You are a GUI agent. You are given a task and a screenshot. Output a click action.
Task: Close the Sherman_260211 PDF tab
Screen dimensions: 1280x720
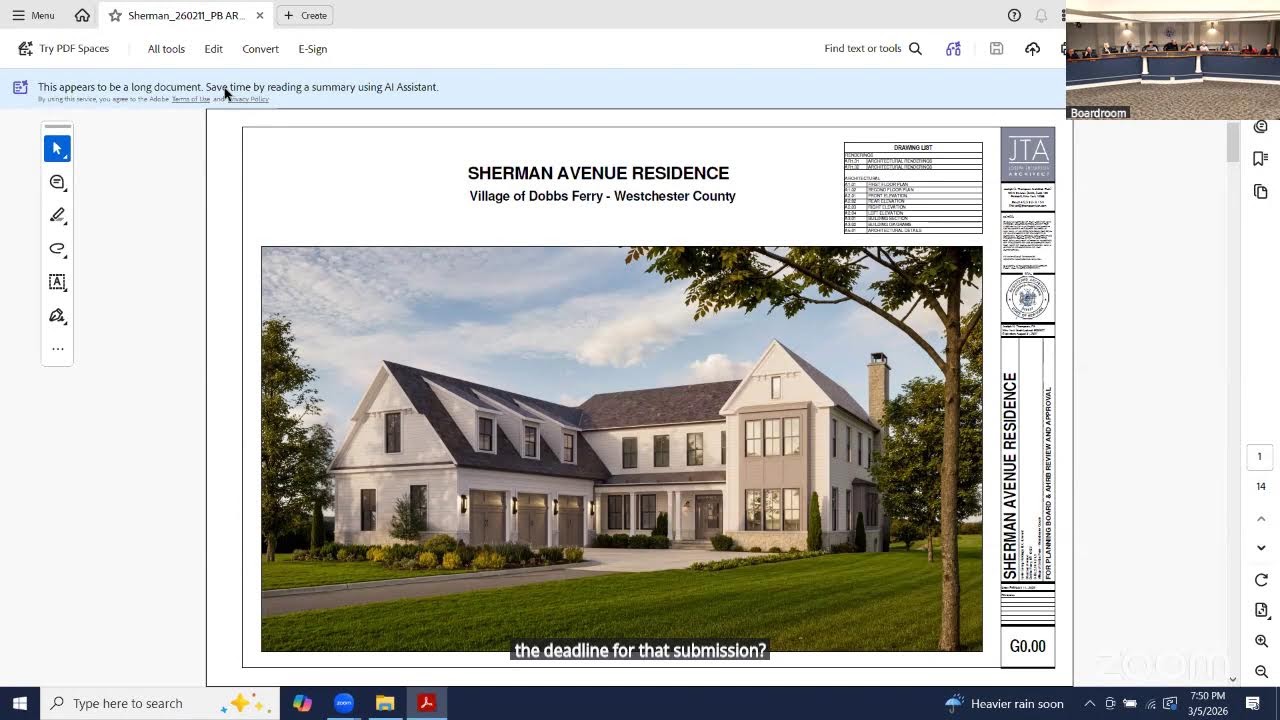[x=260, y=15]
